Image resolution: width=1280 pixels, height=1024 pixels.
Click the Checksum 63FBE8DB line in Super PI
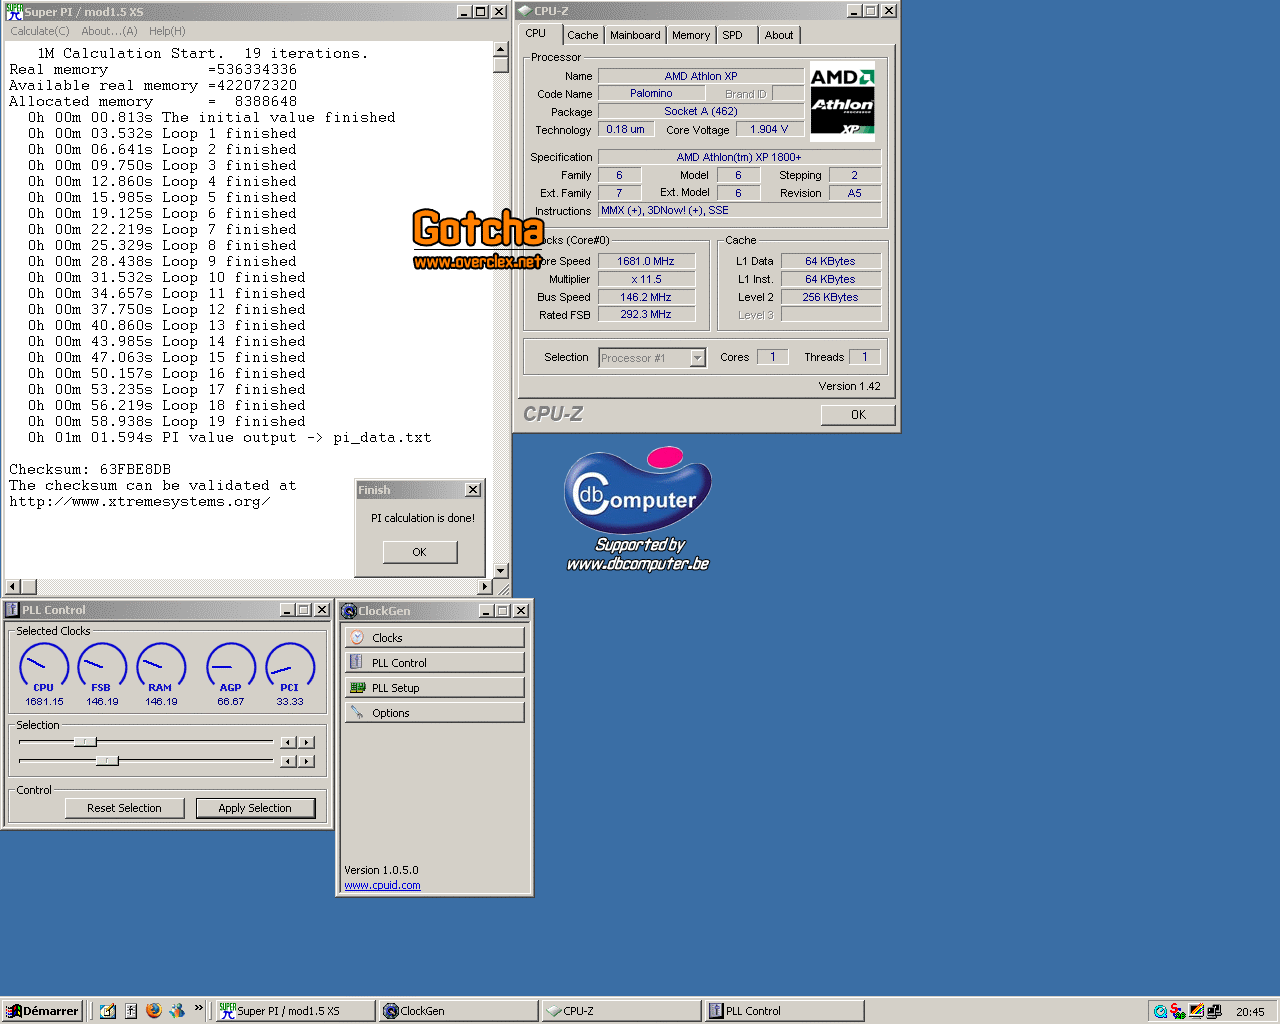pyautogui.click(x=90, y=469)
